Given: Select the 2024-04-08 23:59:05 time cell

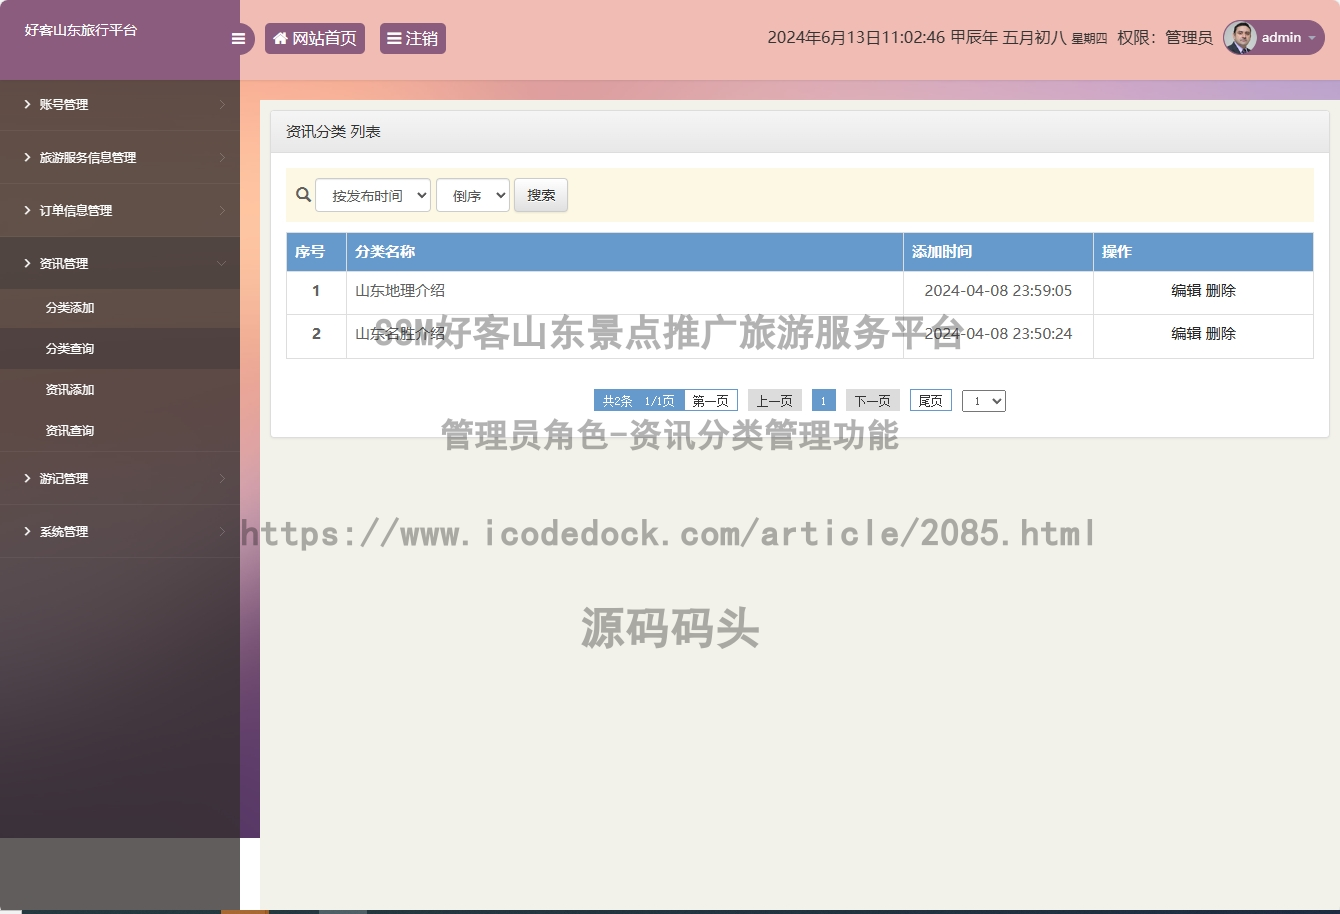Looking at the screenshot, I should (998, 291).
